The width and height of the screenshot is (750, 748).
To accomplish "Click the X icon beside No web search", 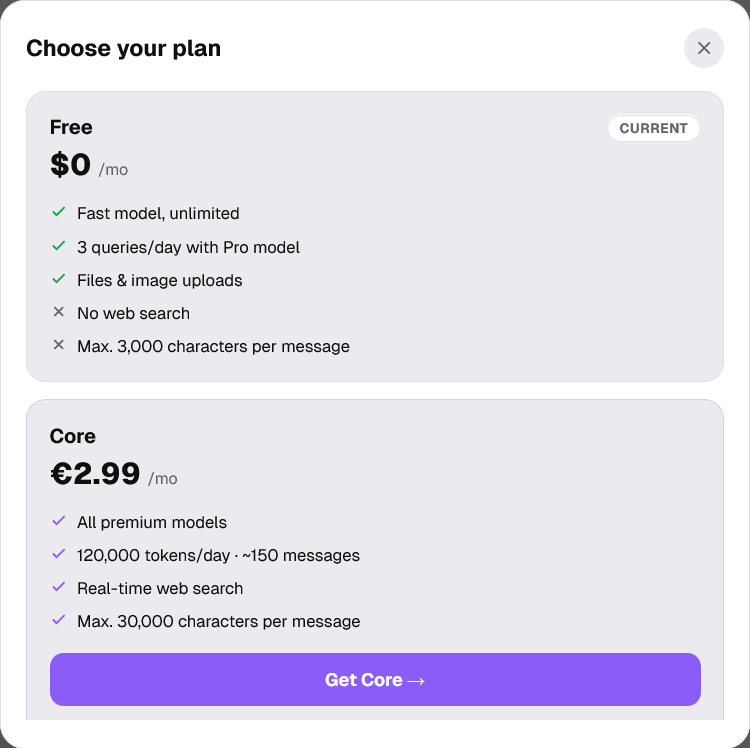I will (x=59, y=313).
